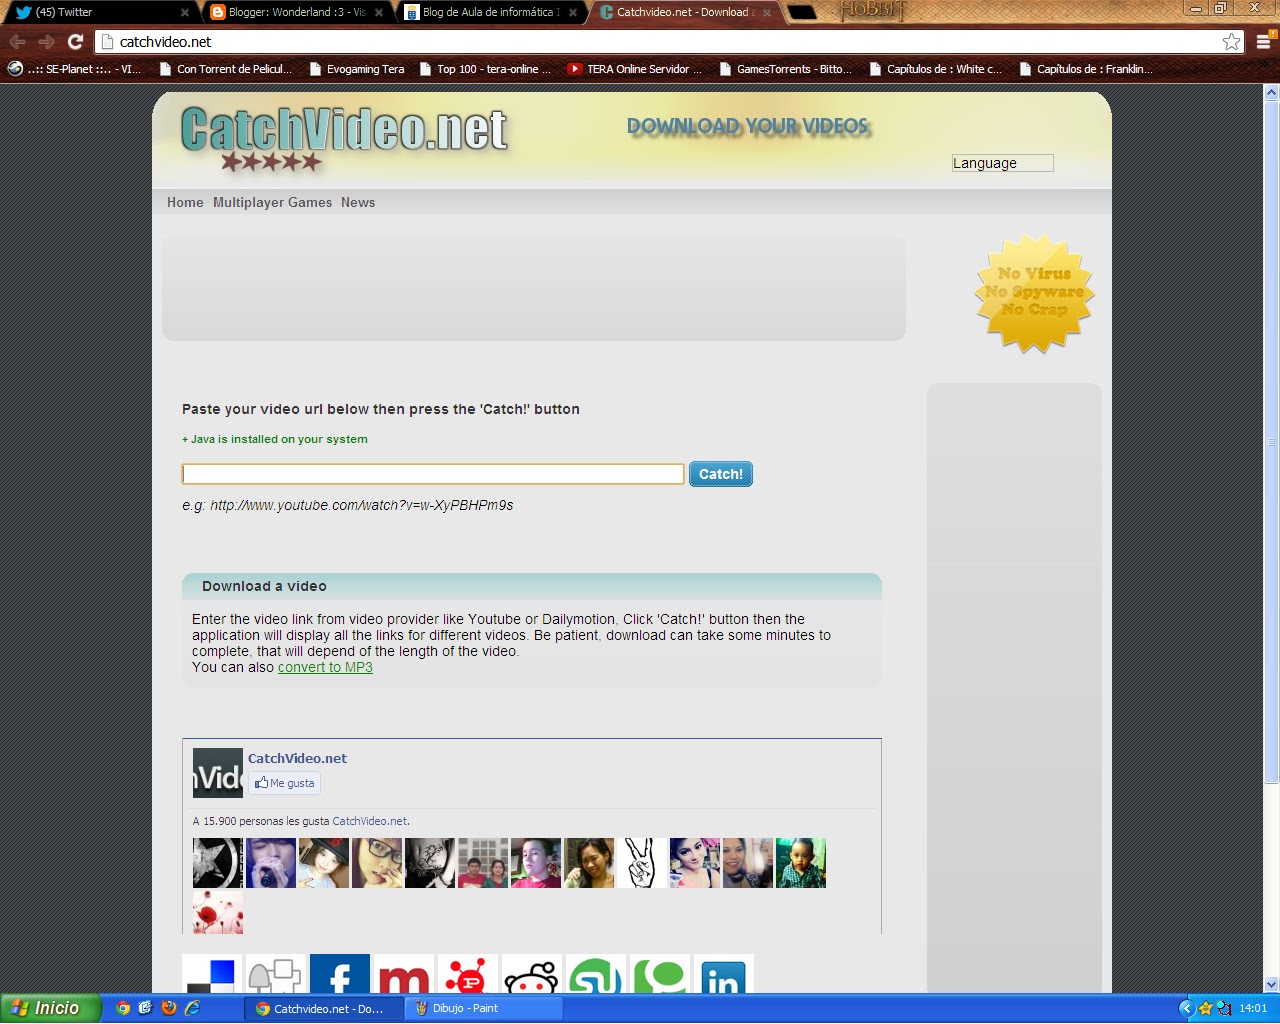Close the Twitter tab
The width and height of the screenshot is (1280, 1024).
click(185, 12)
